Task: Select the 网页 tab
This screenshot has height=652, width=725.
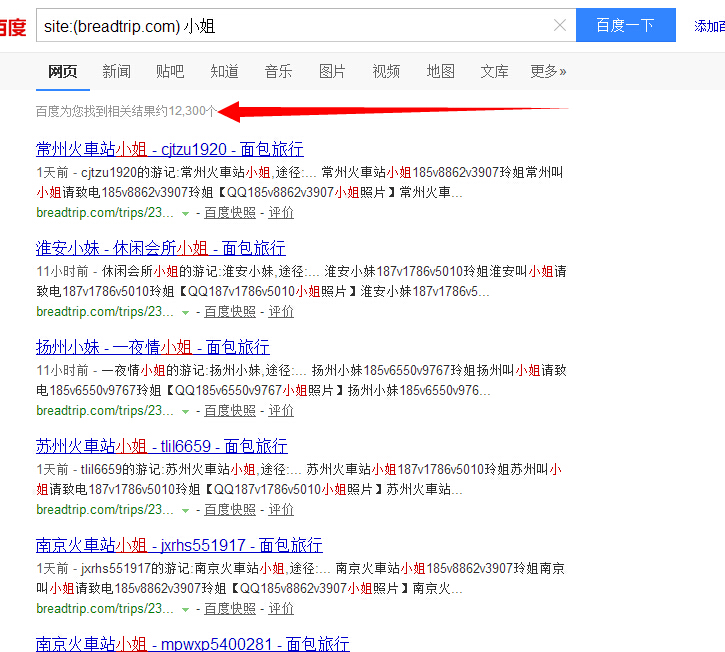Action: coord(63,71)
